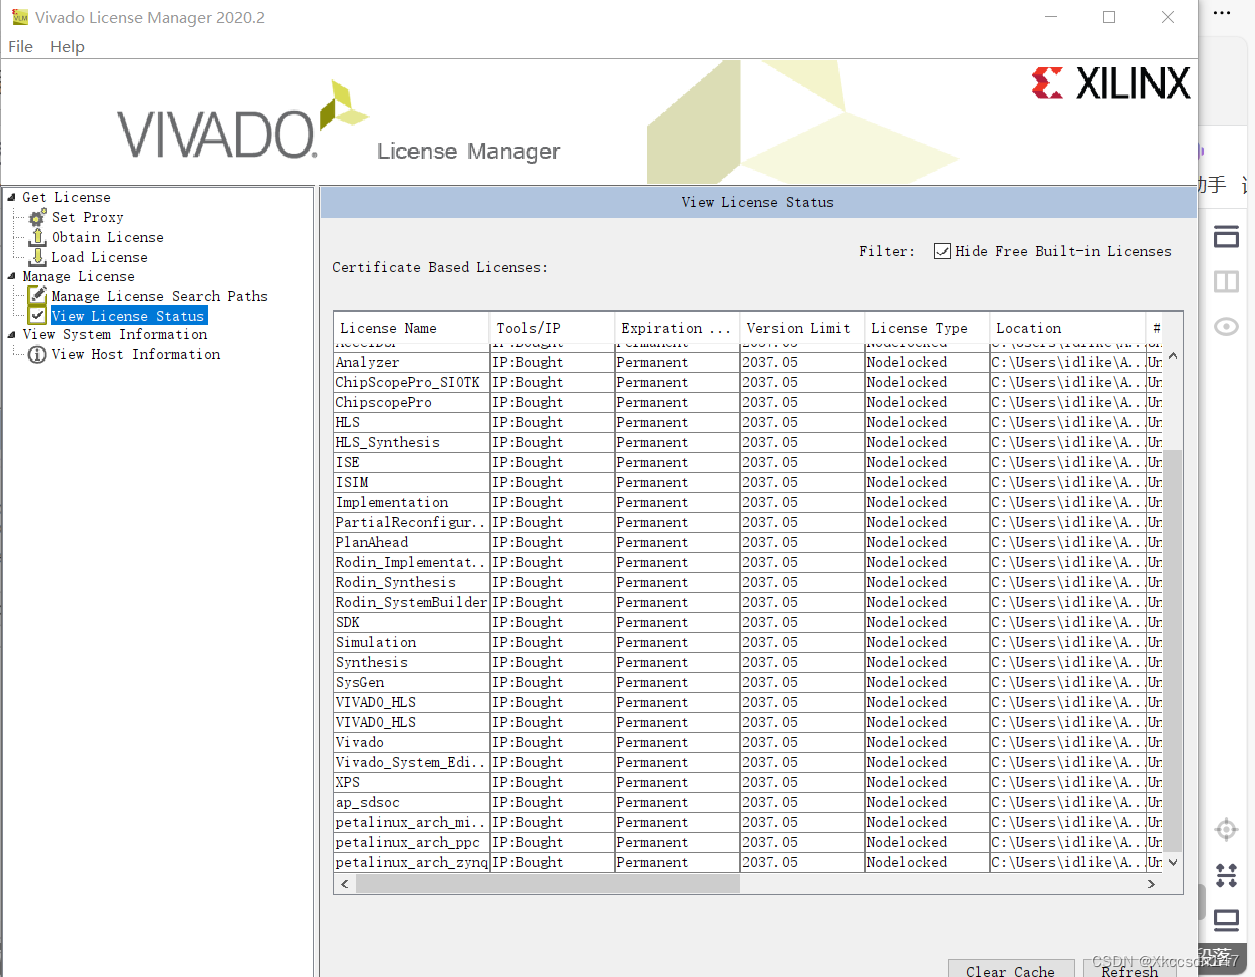The height and width of the screenshot is (977, 1255).
Task: Select View Host Information tree item
Action: pyautogui.click(x=136, y=354)
